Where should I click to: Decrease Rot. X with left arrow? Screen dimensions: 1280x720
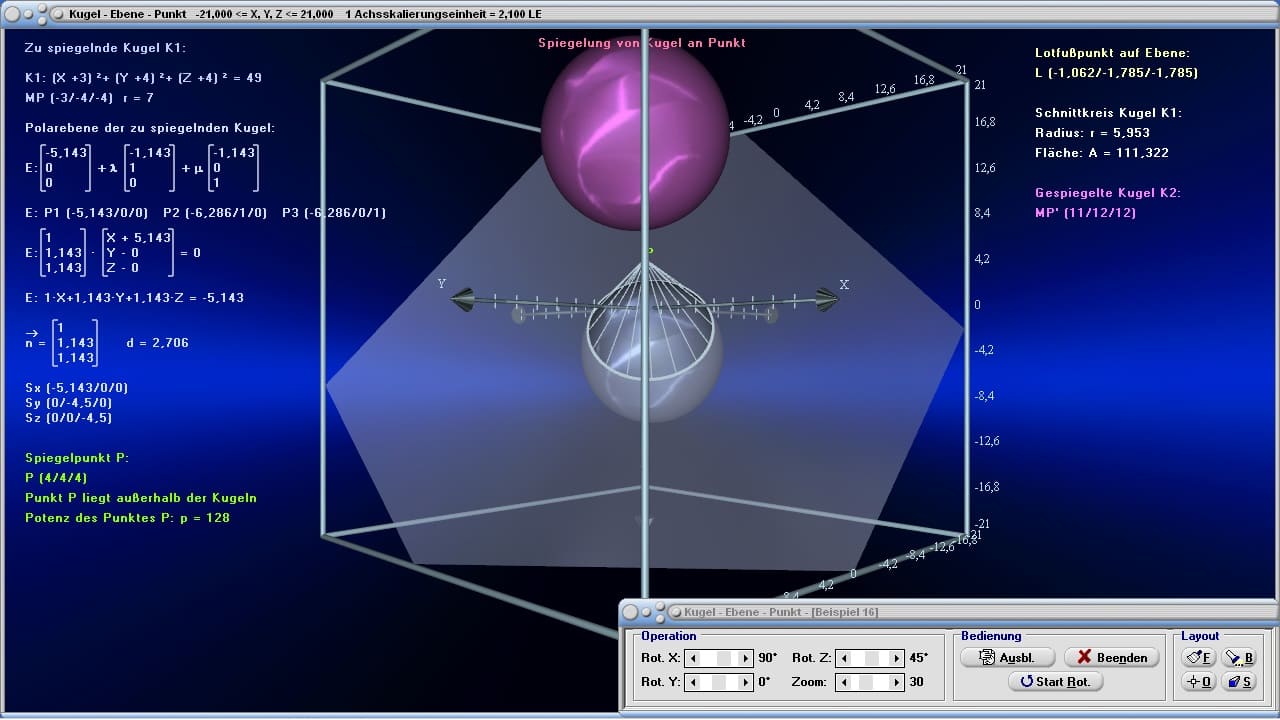692,658
